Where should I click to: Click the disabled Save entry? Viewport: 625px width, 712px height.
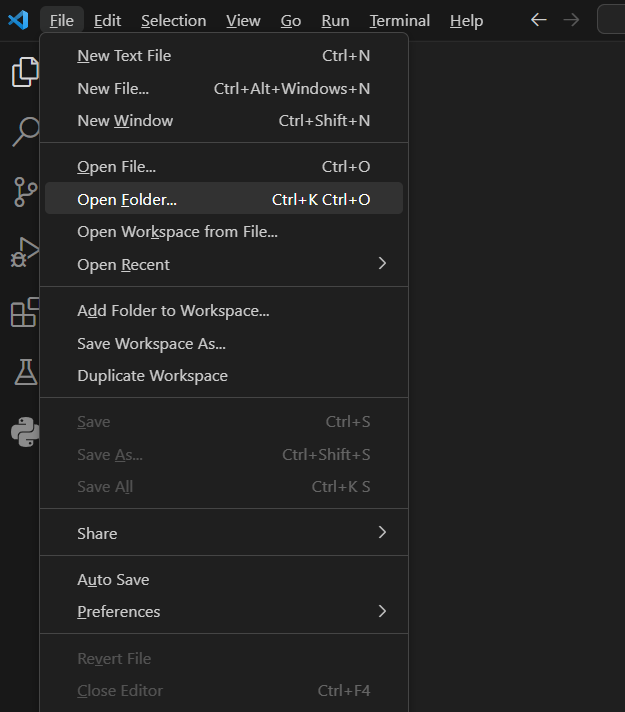click(224, 421)
